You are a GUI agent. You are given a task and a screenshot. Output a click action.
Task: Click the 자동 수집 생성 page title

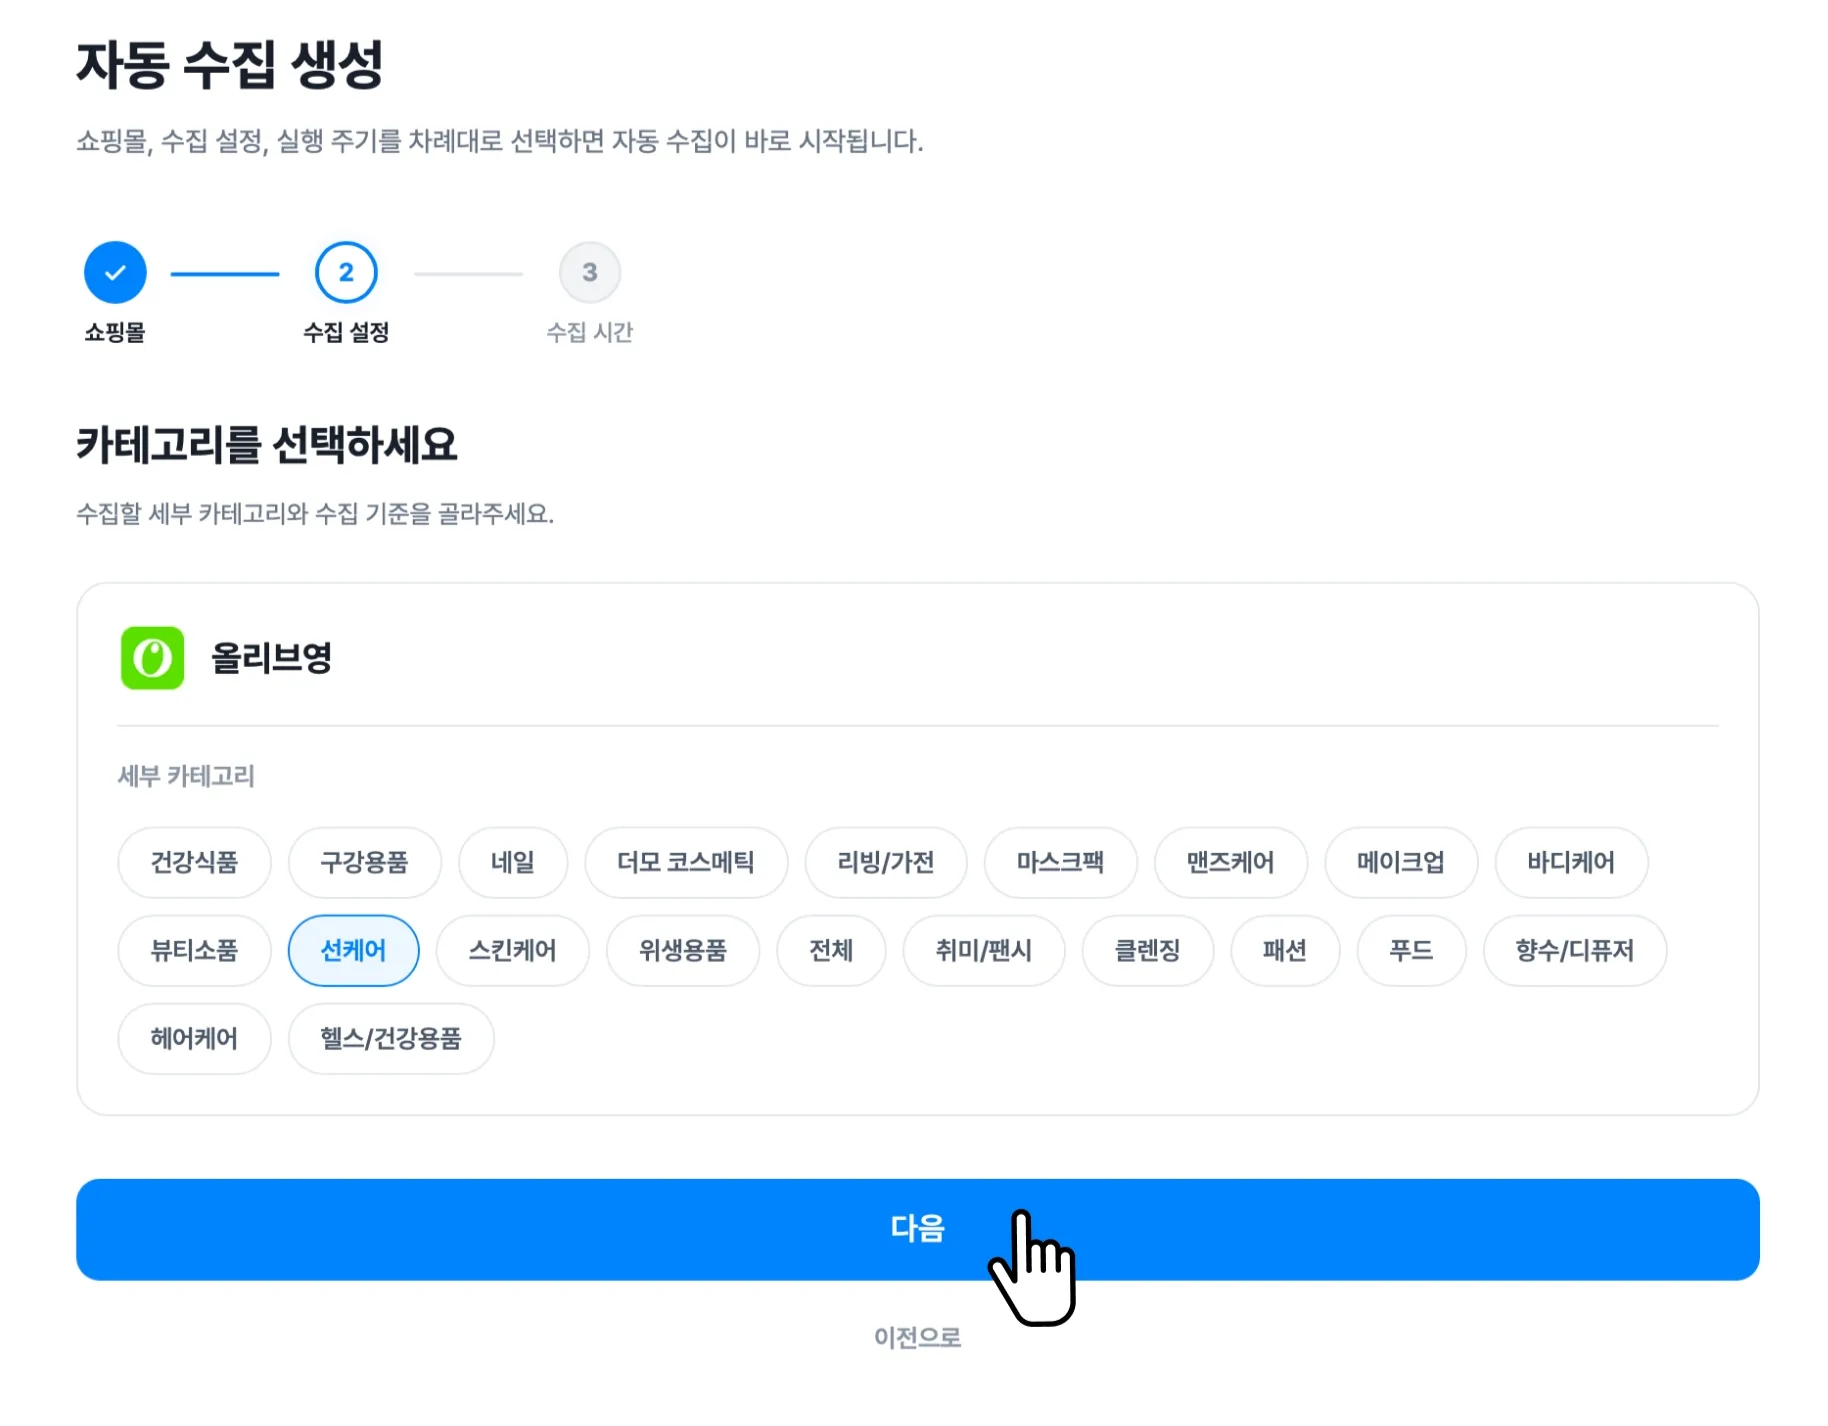[x=230, y=65]
